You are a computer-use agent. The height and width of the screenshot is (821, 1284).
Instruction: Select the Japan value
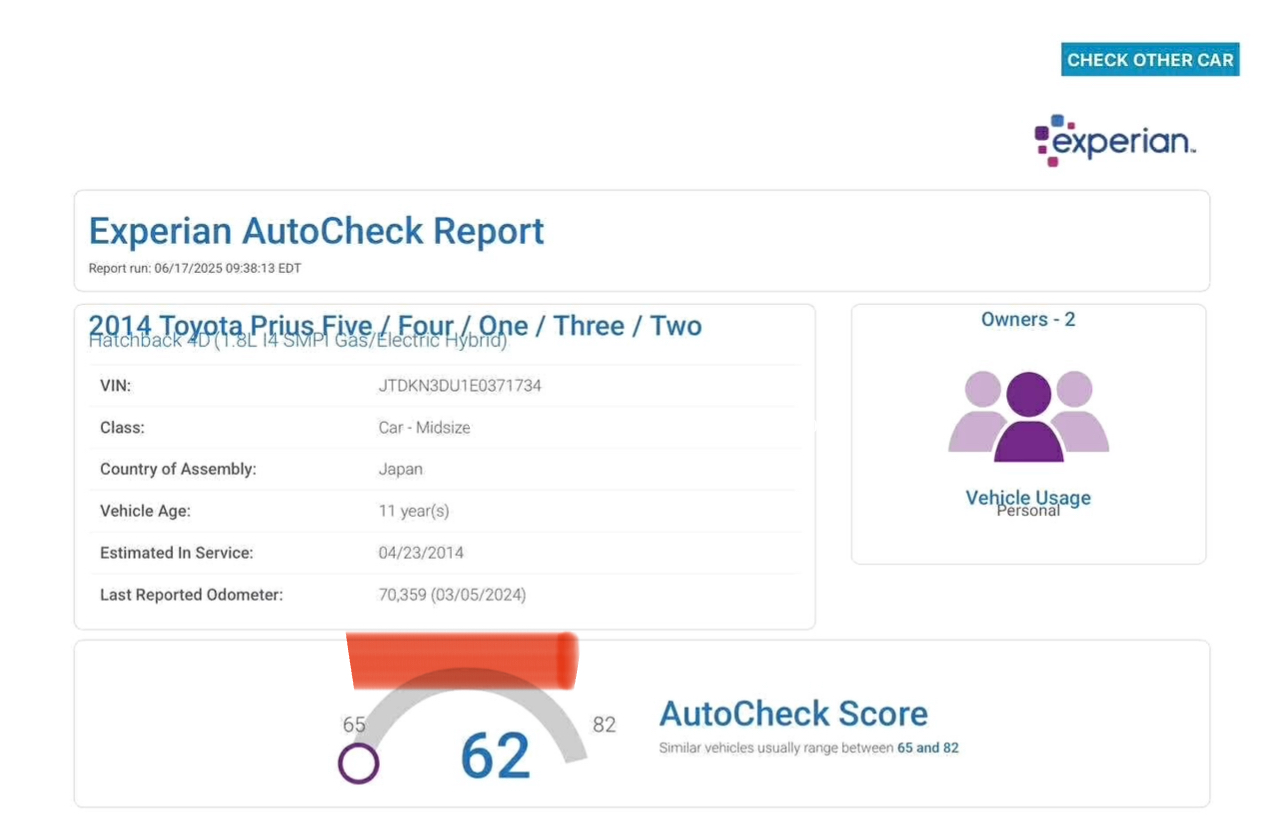400,469
